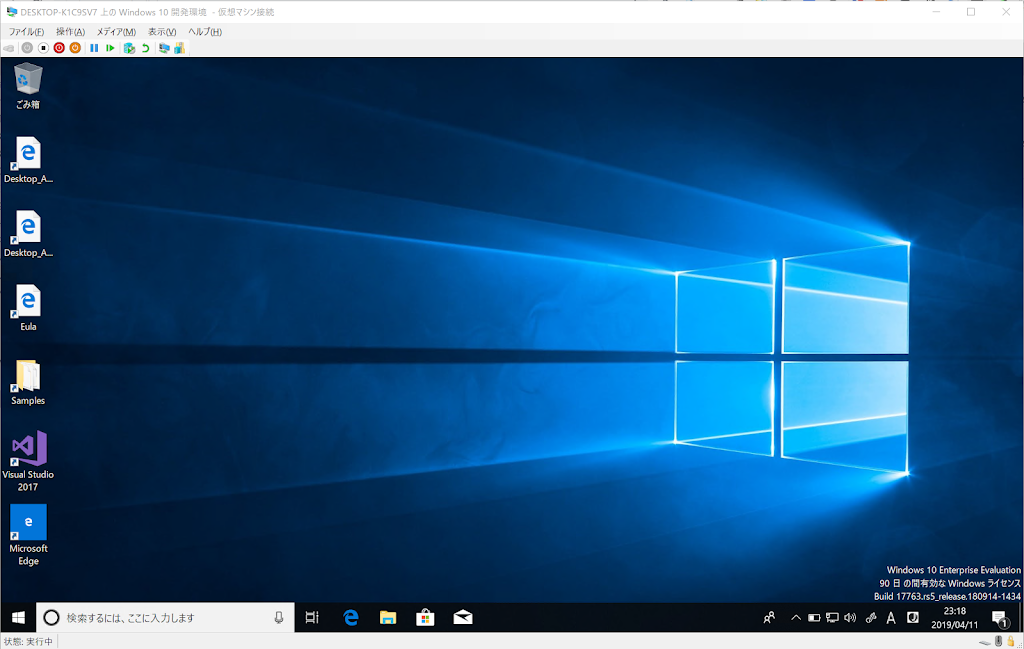This screenshot has height=649, width=1024.
Task: Click the taskbar search box
Action: [165, 618]
